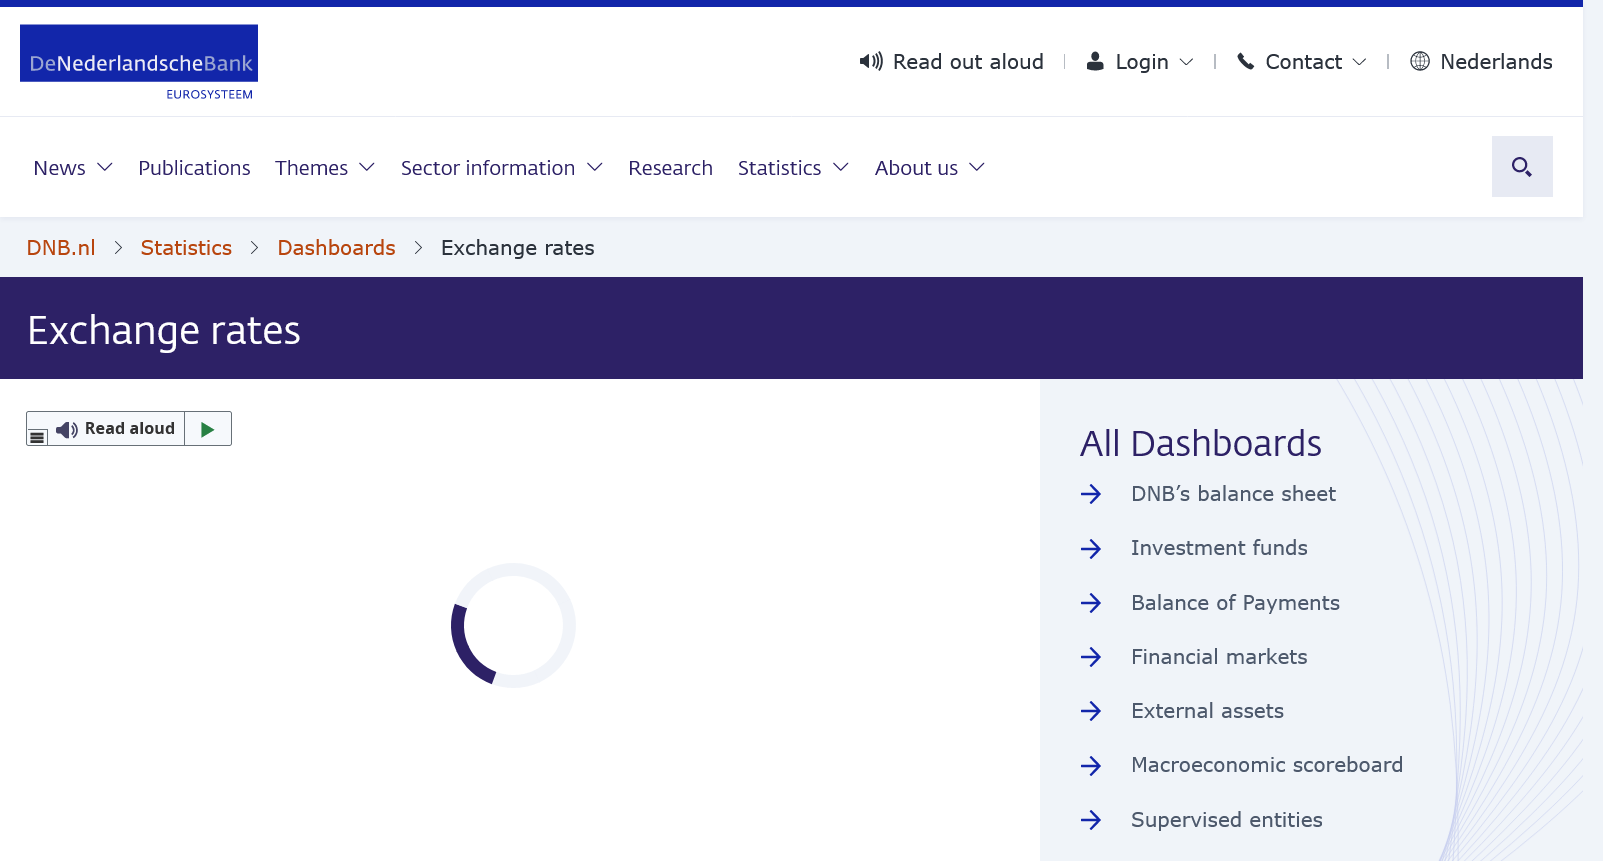This screenshot has height=861, width=1603.
Task: Click the globe icon for Nederlands
Action: (x=1419, y=62)
